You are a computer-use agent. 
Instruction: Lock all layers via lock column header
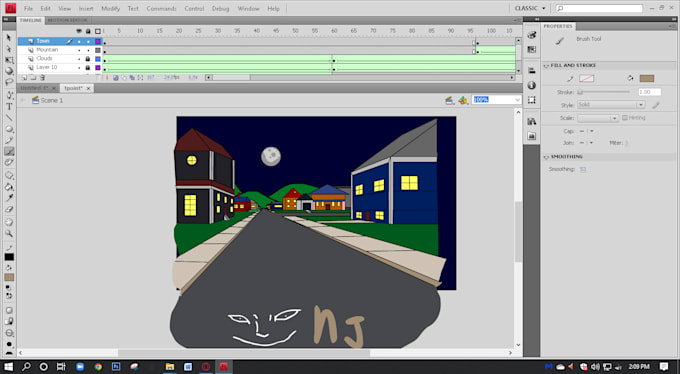[88, 31]
